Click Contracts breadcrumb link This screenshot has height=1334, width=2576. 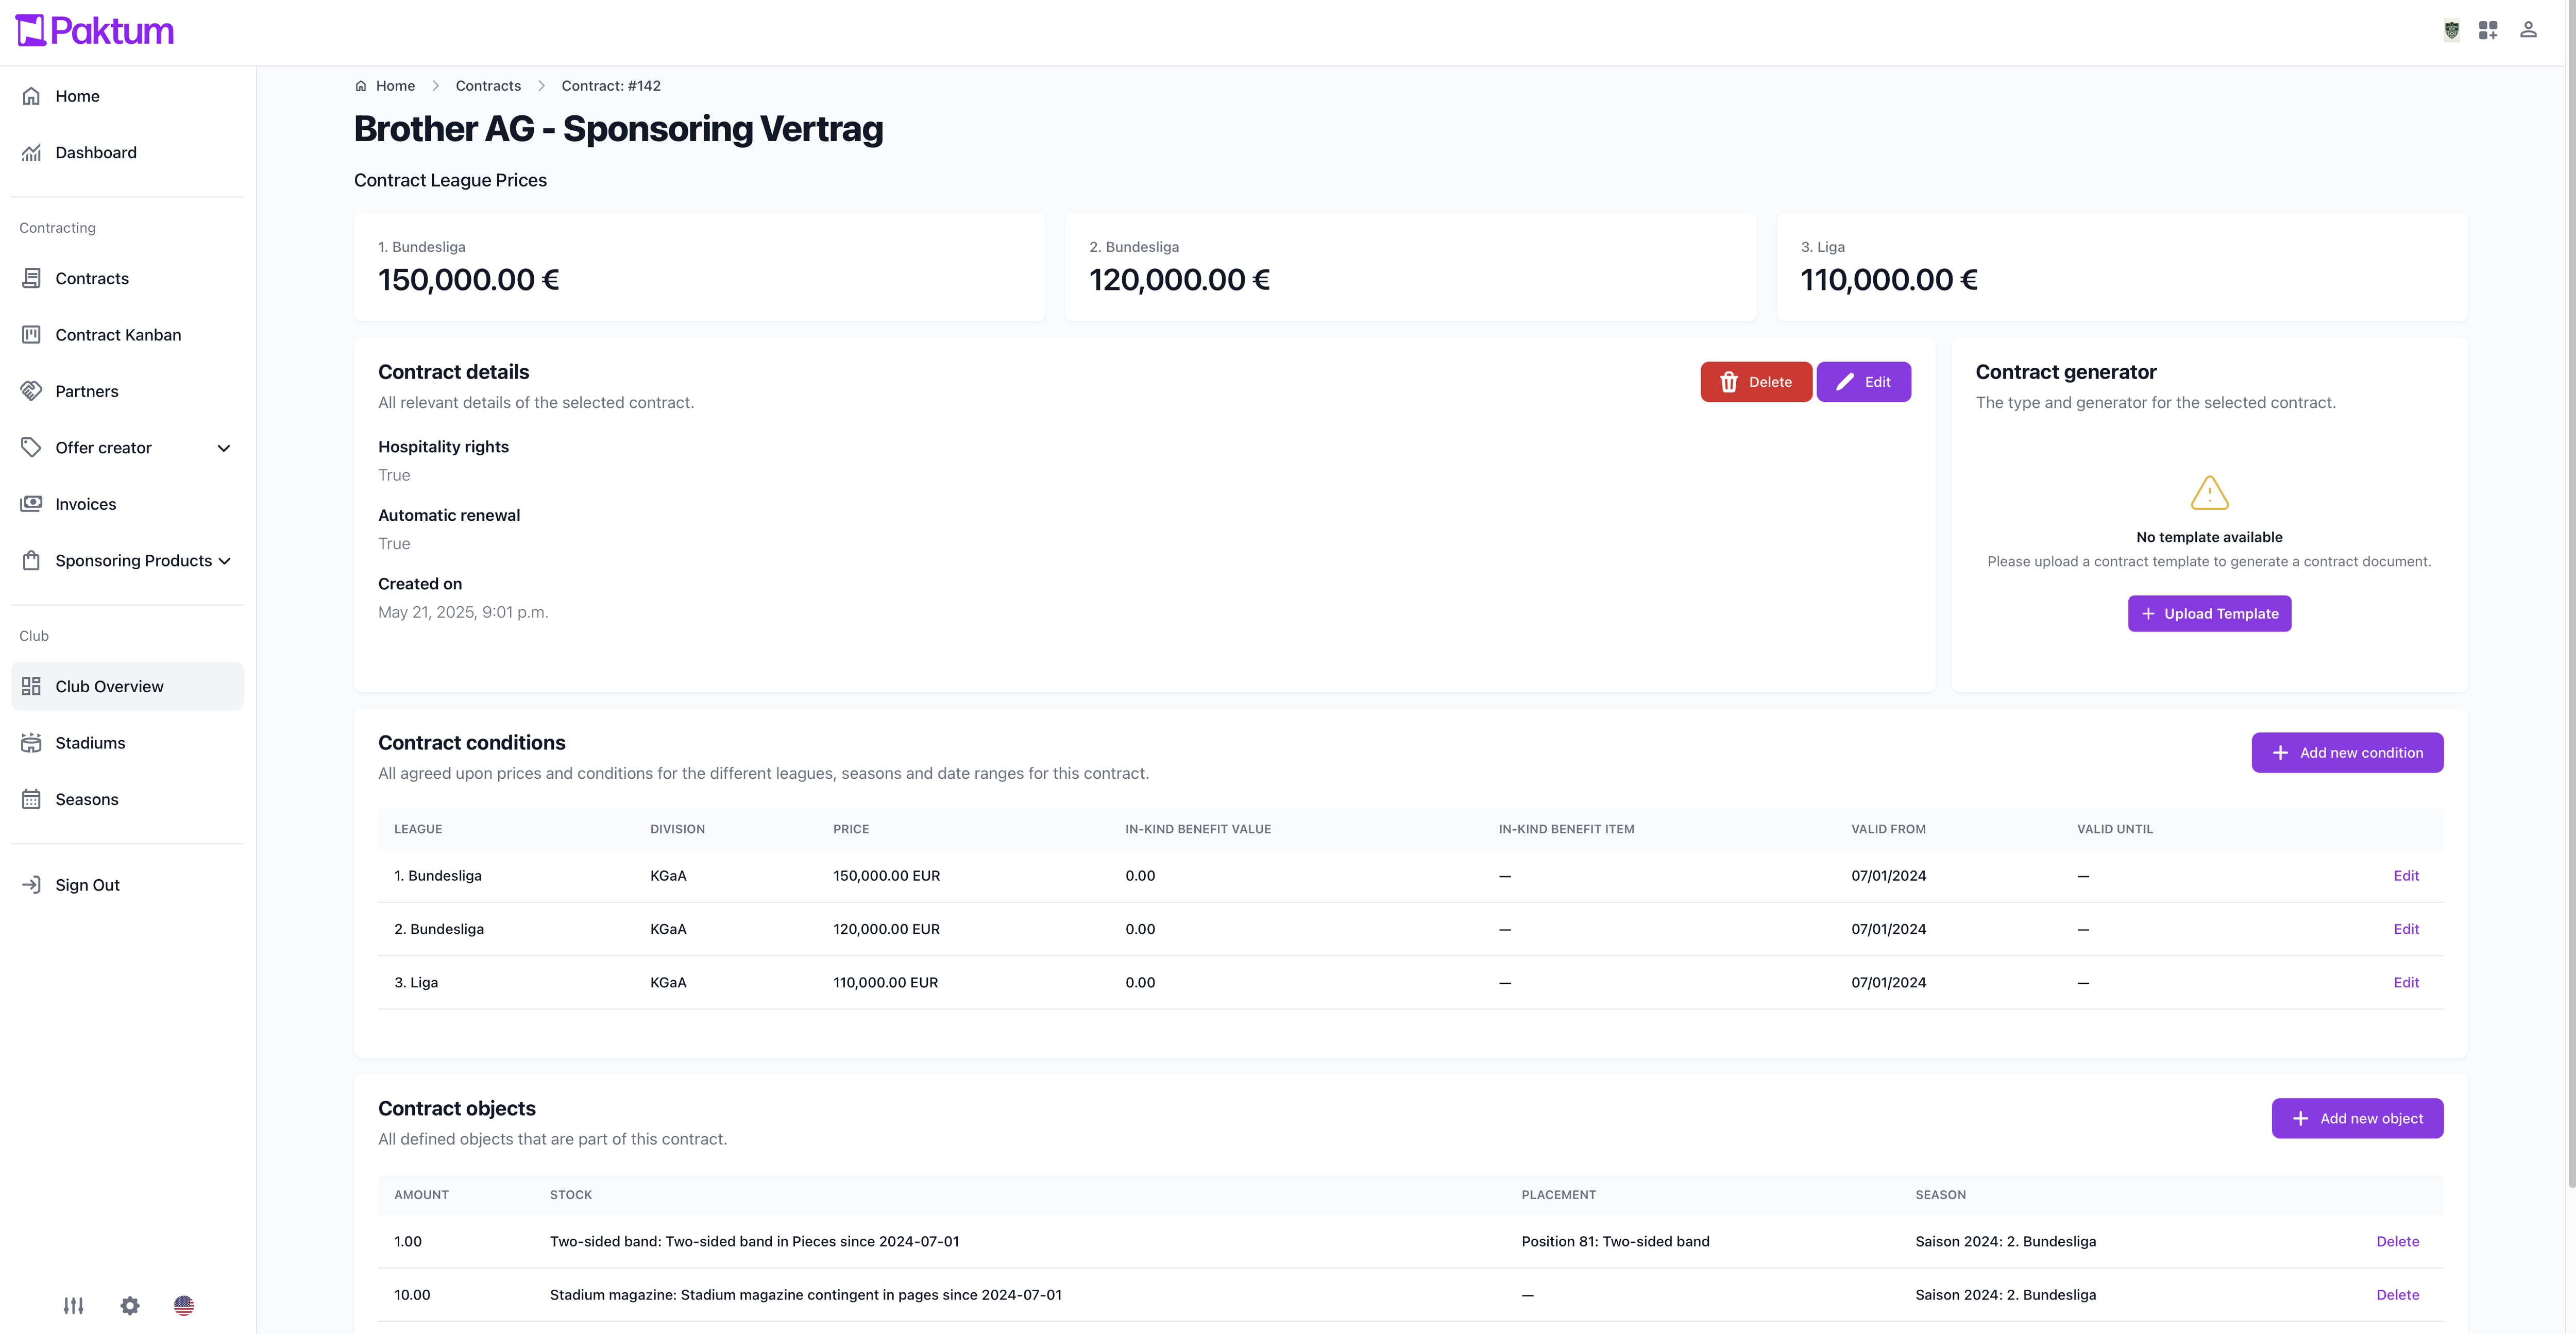488,86
